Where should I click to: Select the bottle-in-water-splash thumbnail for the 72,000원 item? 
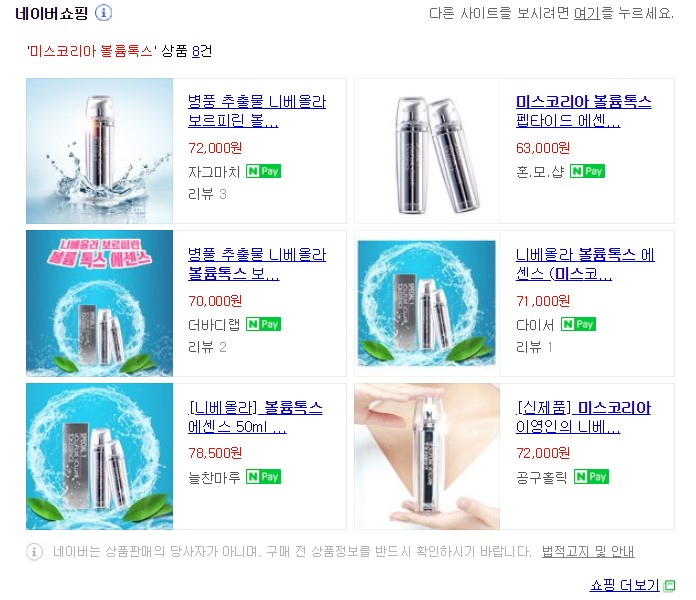tap(99, 151)
